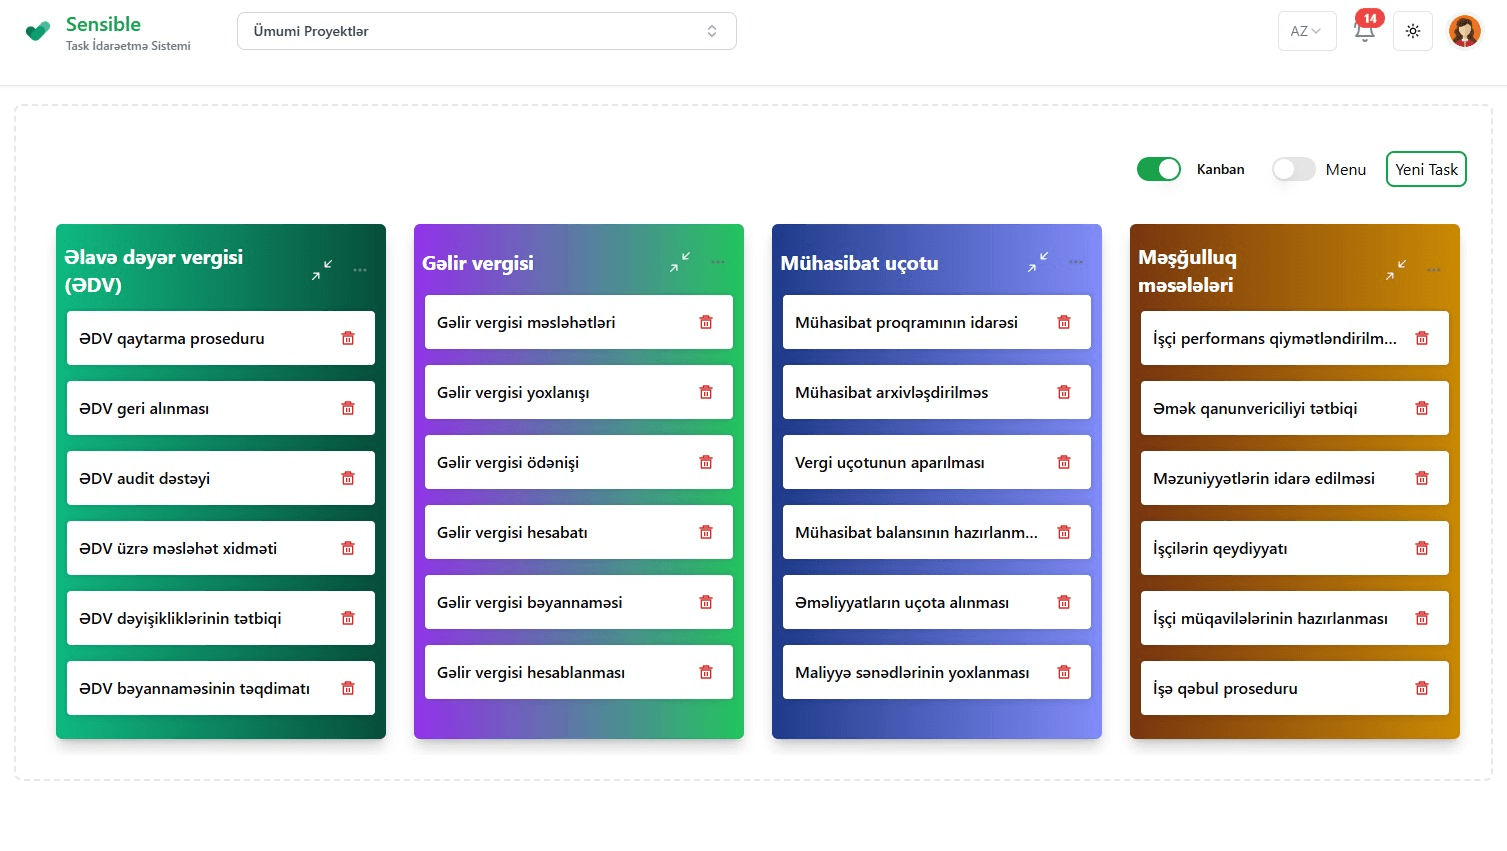This screenshot has width=1507, height=851.
Task: Open Gəlir vergisi hesabatı card
Action: (x=579, y=532)
